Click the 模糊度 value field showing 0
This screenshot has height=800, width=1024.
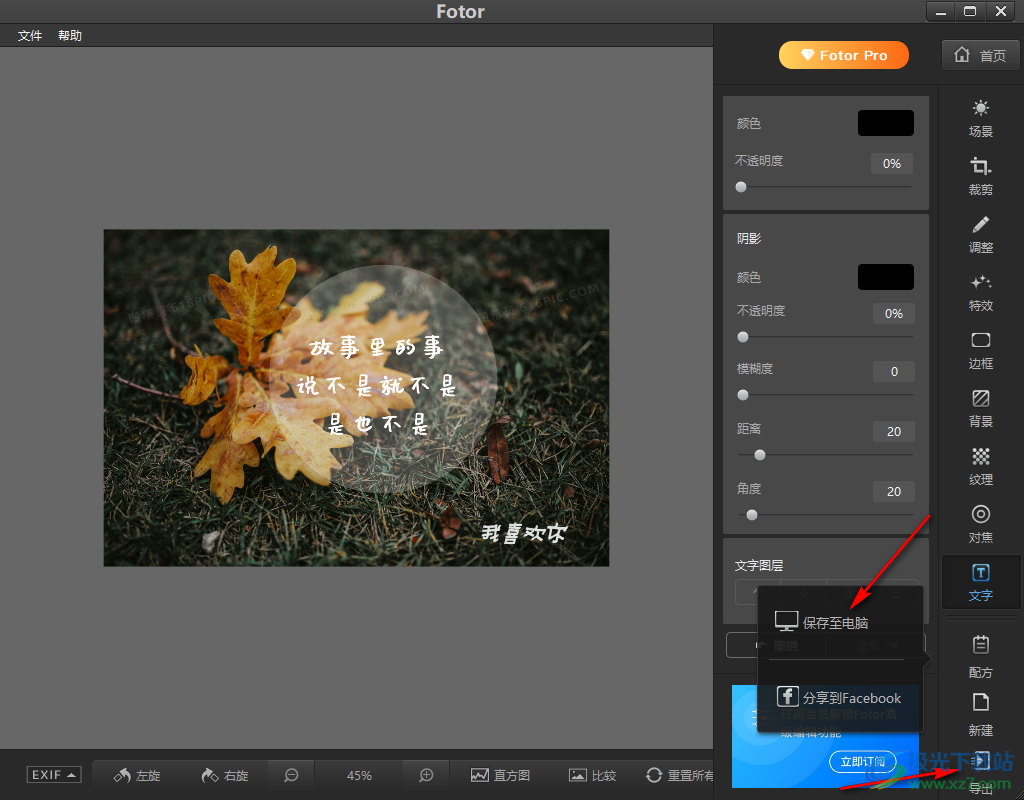893,372
